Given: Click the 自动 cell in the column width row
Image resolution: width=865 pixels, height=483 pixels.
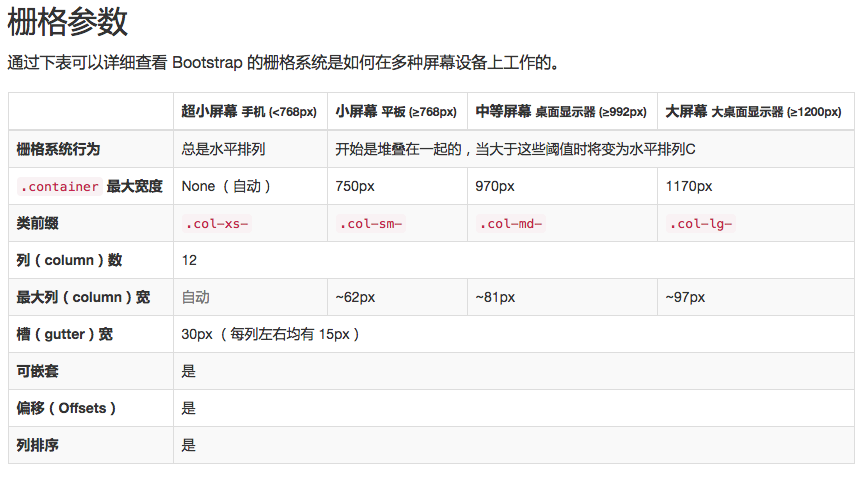Looking at the screenshot, I should (196, 297).
